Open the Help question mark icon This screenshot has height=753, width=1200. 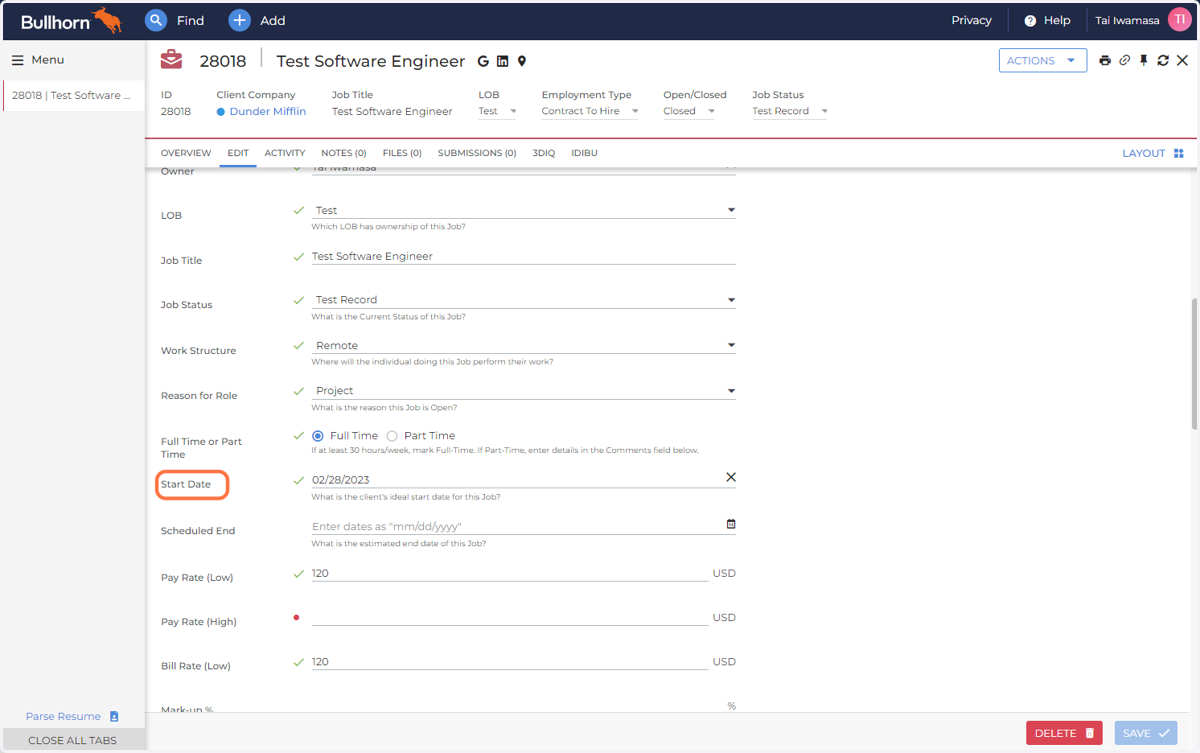[1030, 20]
